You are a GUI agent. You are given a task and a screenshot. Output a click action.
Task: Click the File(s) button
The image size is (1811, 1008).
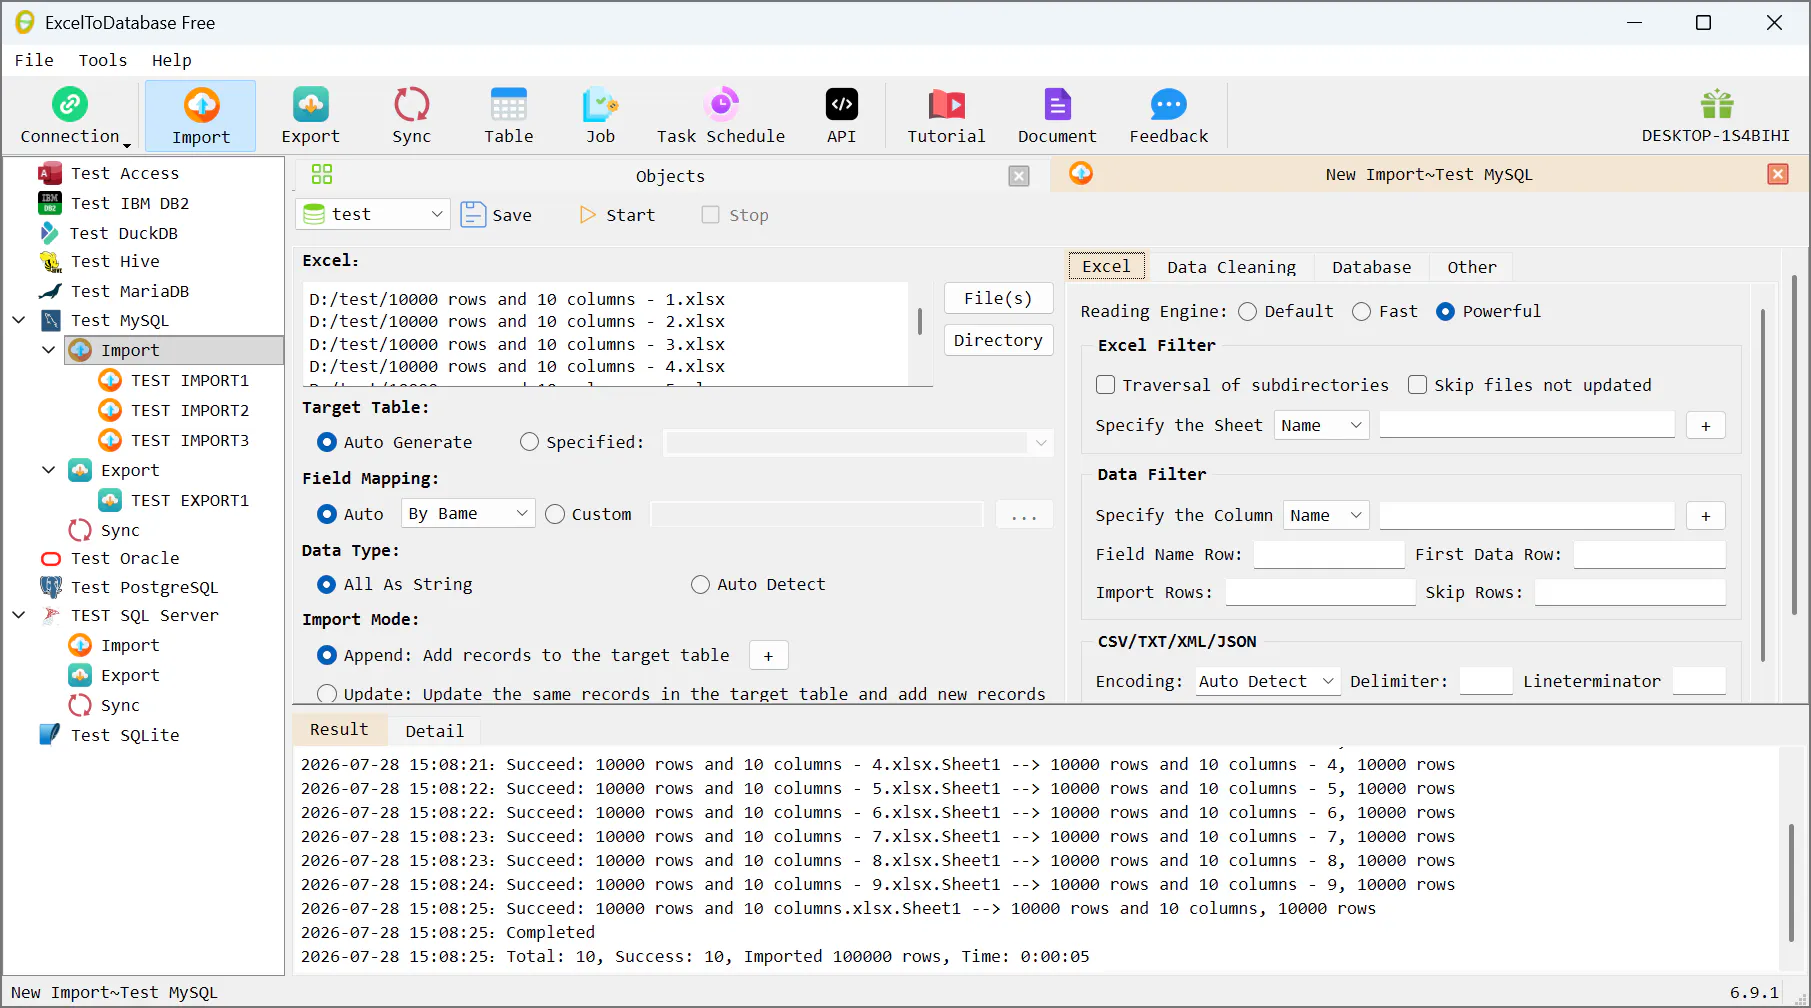click(x=998, y=298)
